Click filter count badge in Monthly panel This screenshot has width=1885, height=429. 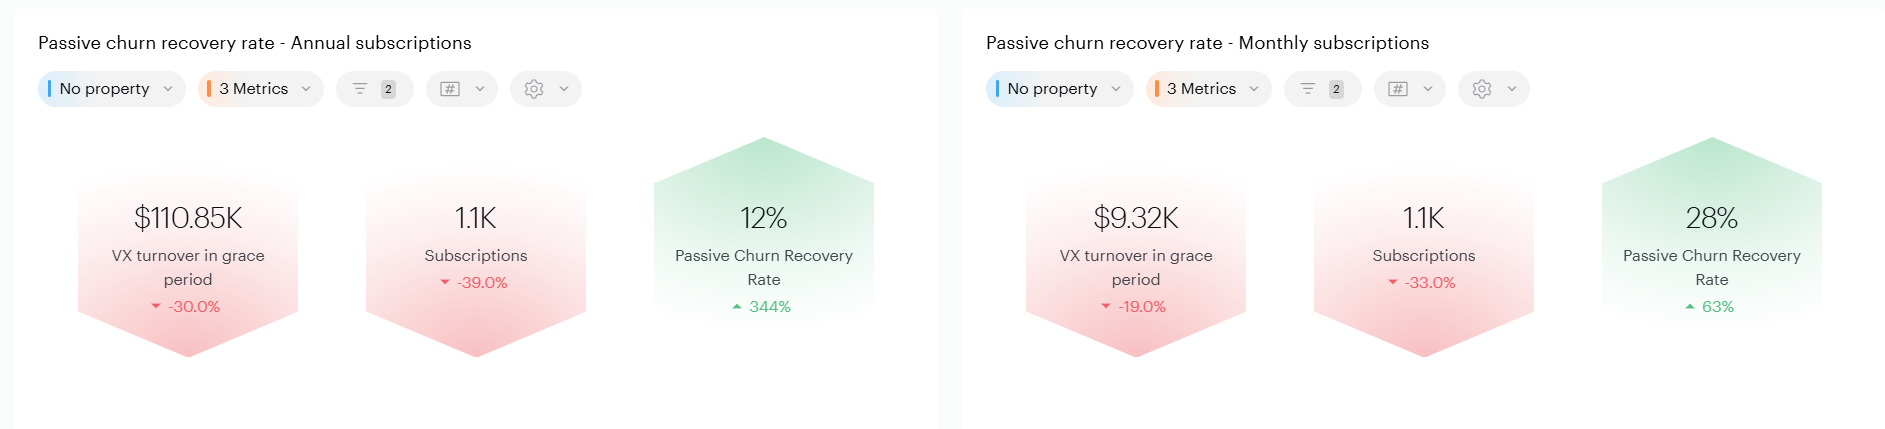1336,89
